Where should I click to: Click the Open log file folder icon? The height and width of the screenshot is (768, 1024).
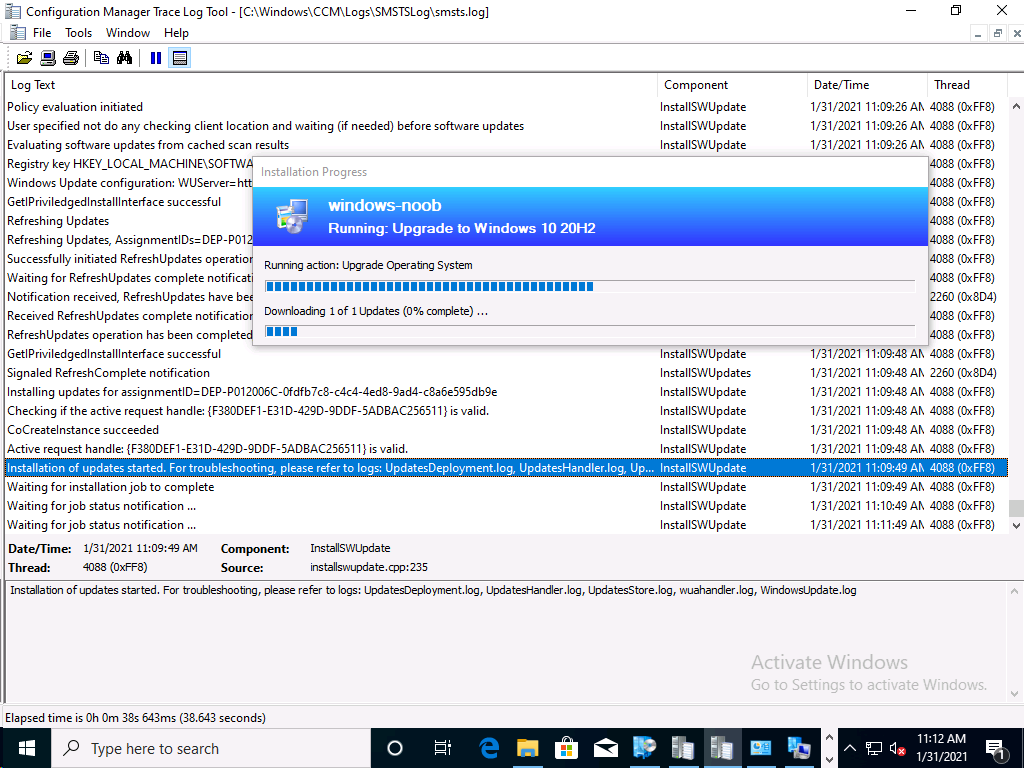(x=24, y=58)
